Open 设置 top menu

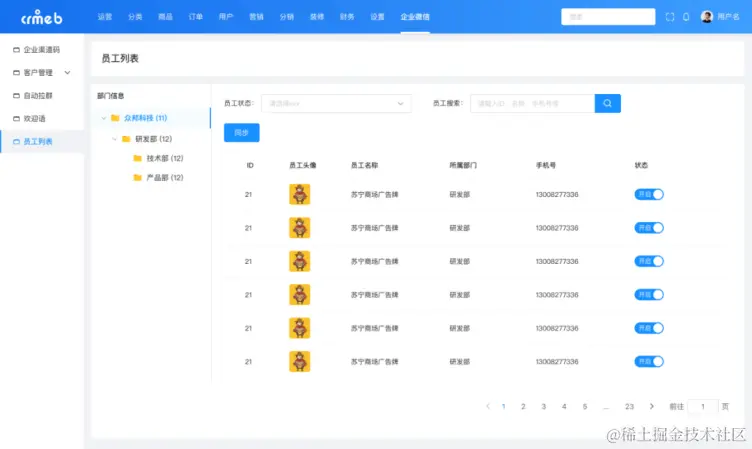click(377, 17)
